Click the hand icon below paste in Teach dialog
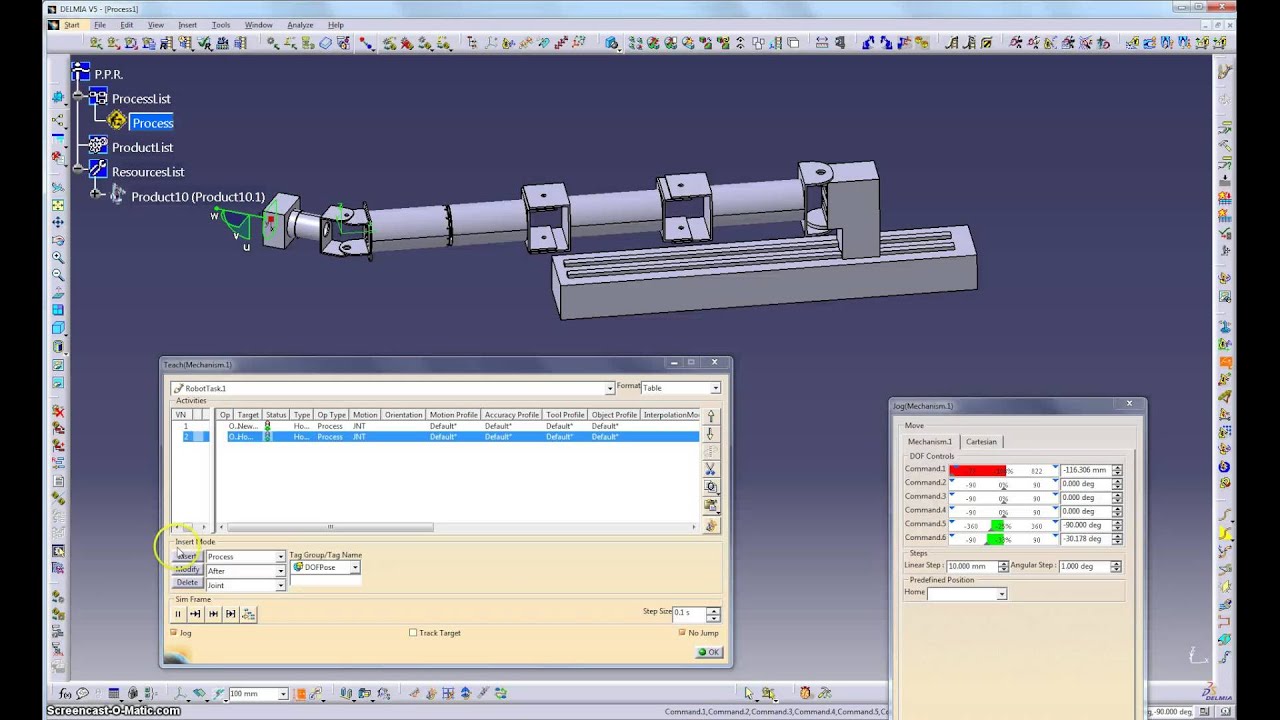1280x720 pixels. 711,525
